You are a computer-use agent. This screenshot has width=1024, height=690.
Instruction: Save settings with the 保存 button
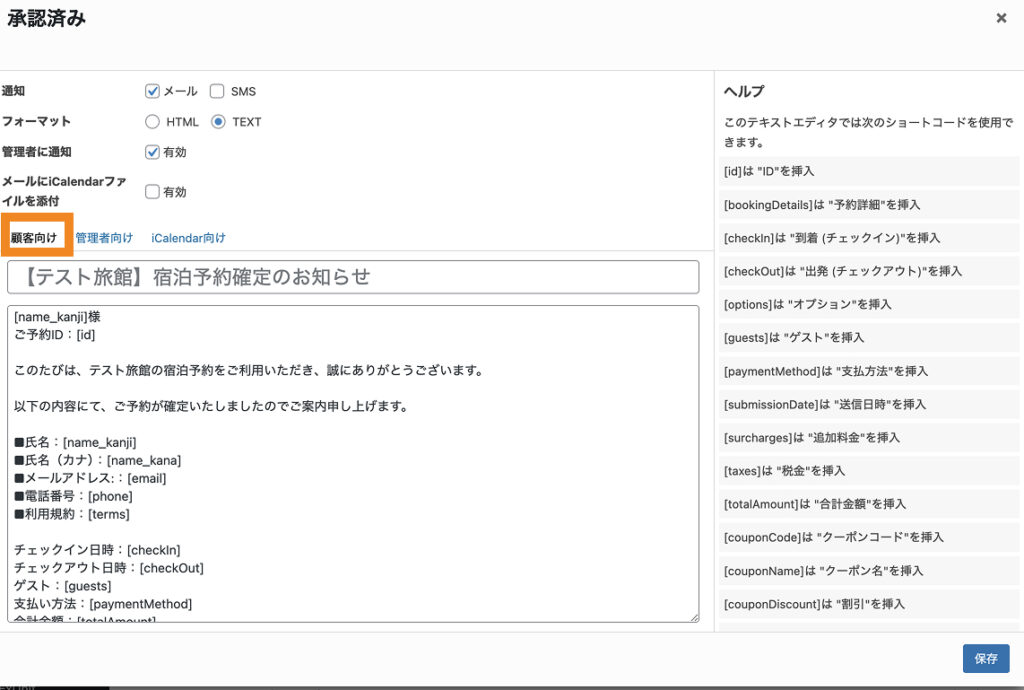[985, 658]
